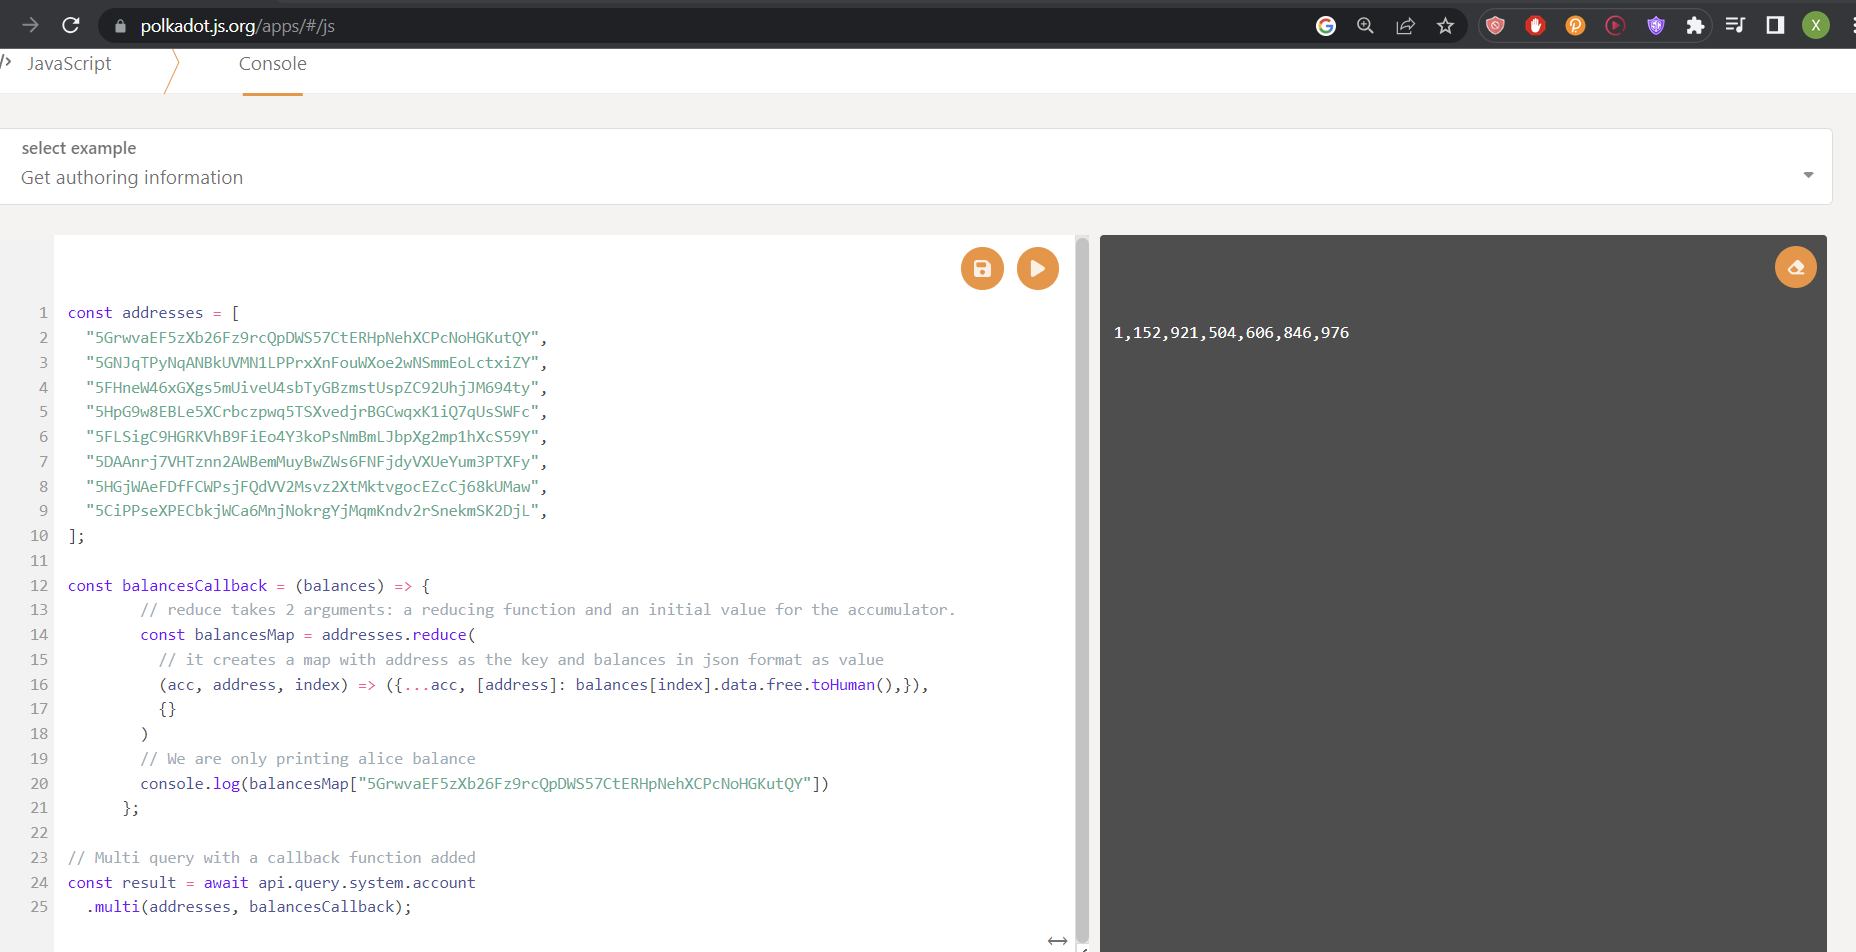
Task: Click the alice balance comment on line 19
Action: pos(308,759)
